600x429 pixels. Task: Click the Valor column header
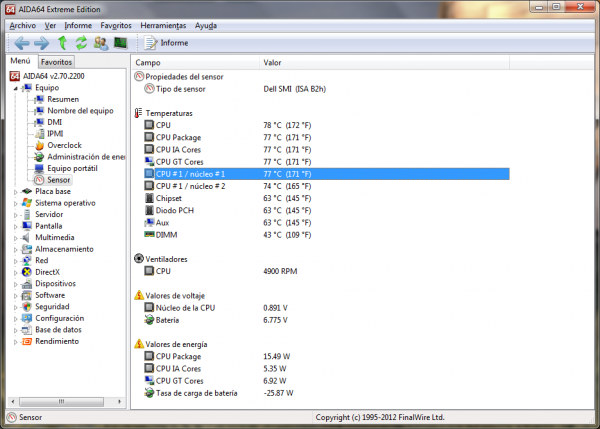(385, 63)
